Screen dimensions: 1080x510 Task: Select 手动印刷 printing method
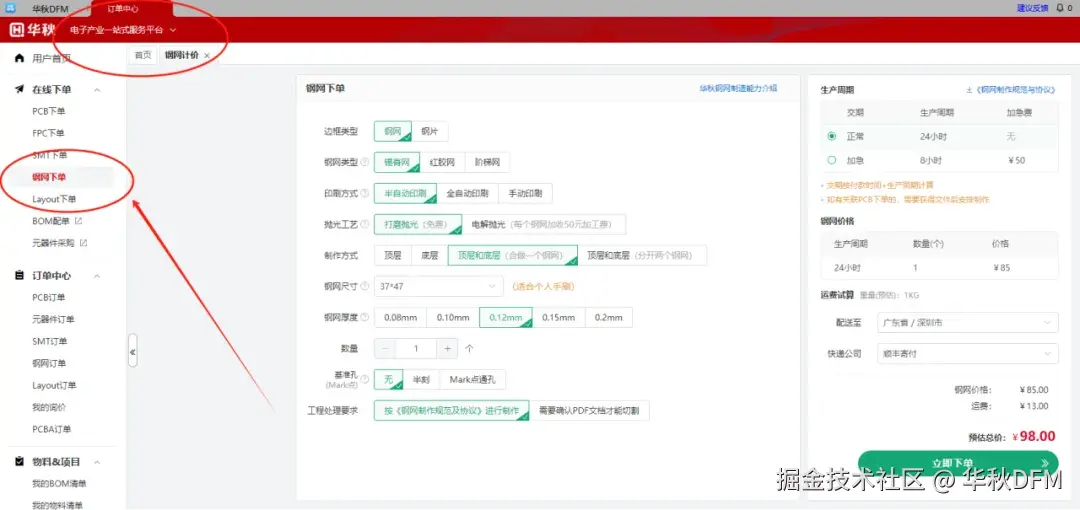pyautogui.click(x=526, y=194)
